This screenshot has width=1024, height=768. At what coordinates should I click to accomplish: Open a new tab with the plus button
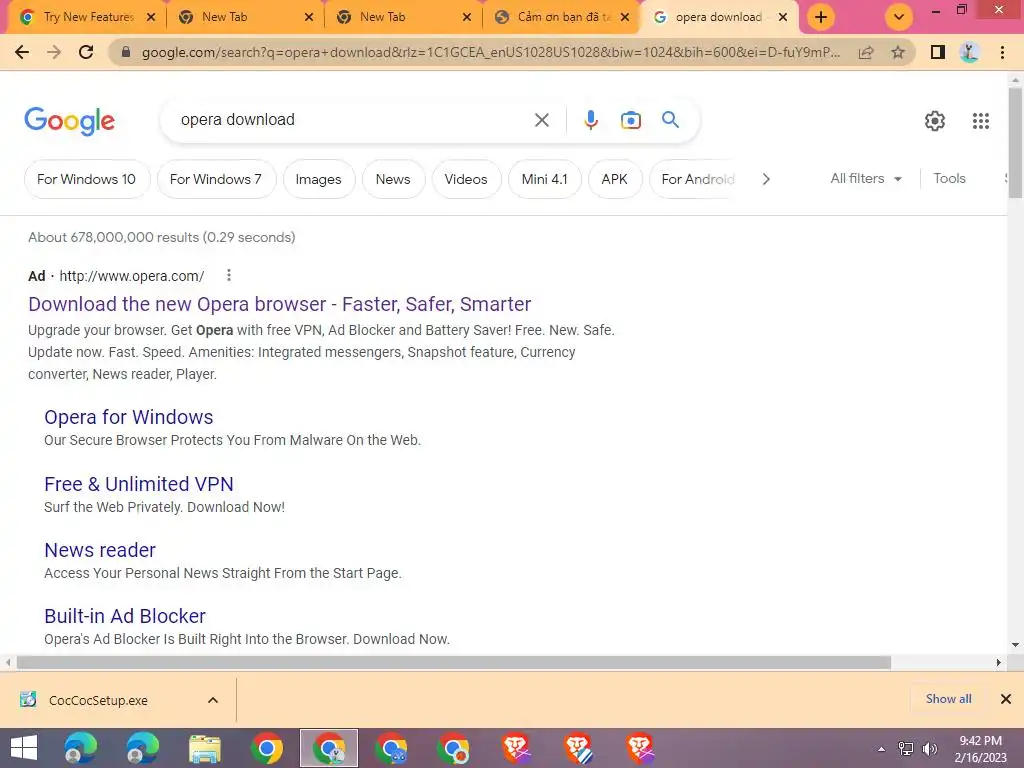821,17
